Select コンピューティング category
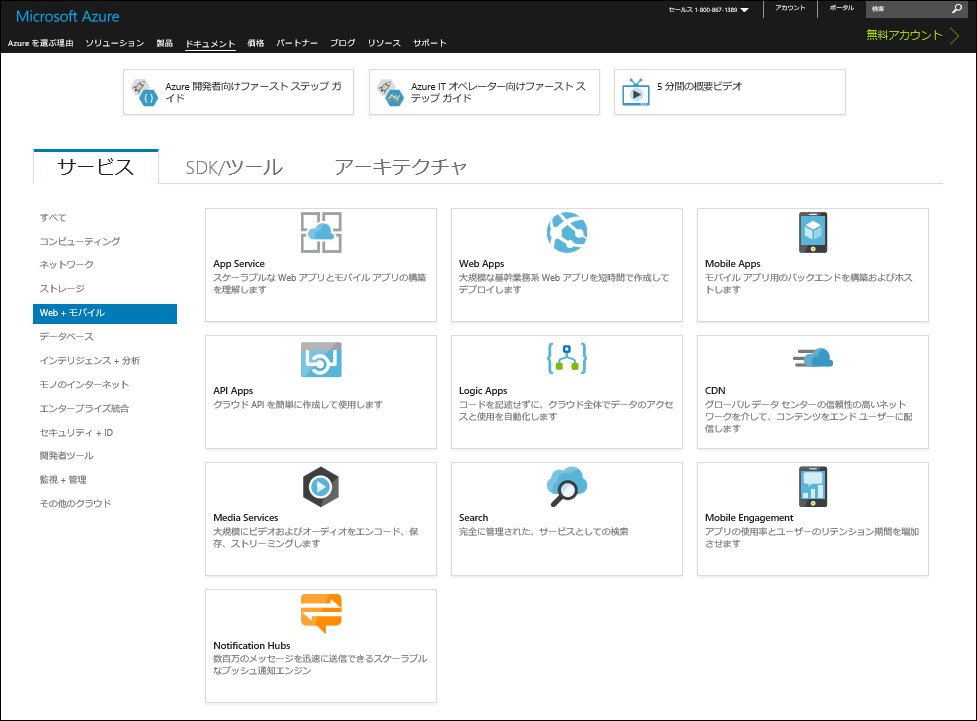This screenshot has width=977, height=721. 80,241
